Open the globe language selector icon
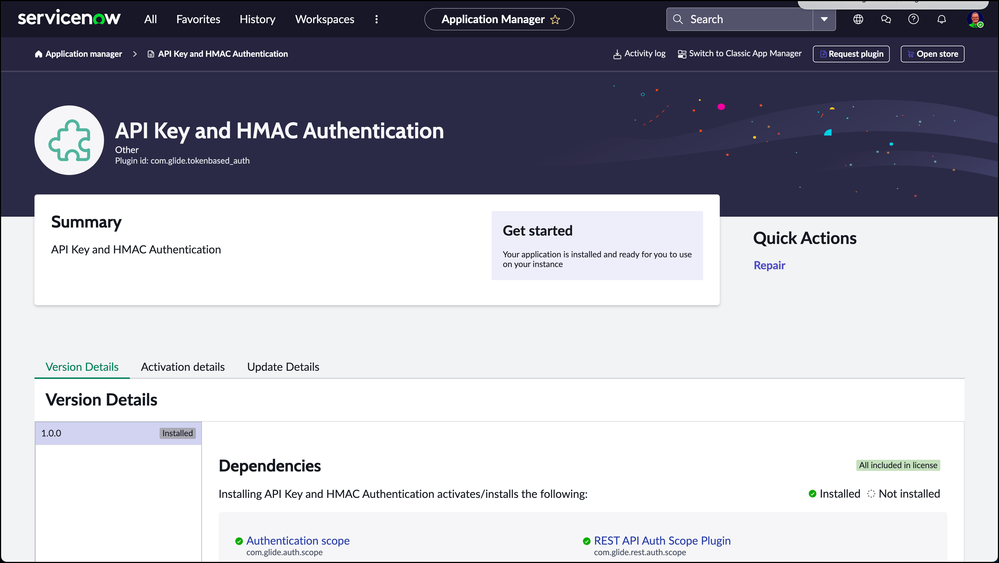The height and width of the screenshot is (563, 999). click(858, 19)
